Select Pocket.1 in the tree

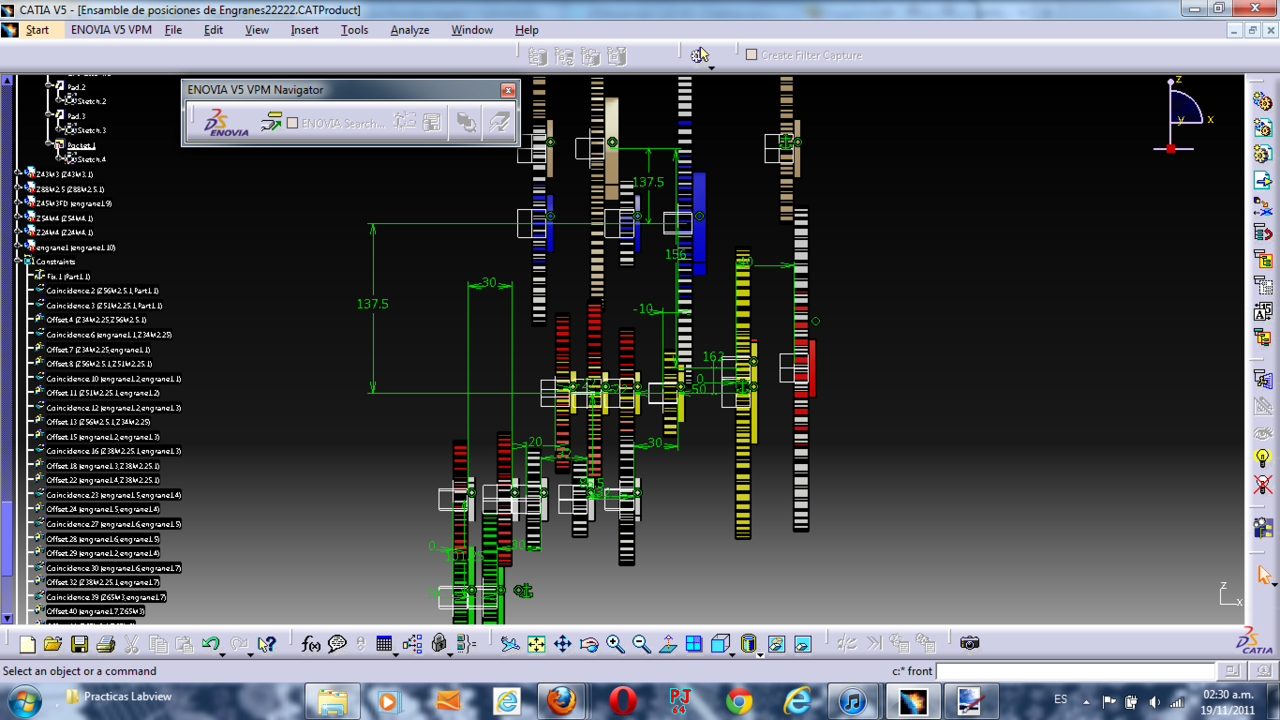81,145
